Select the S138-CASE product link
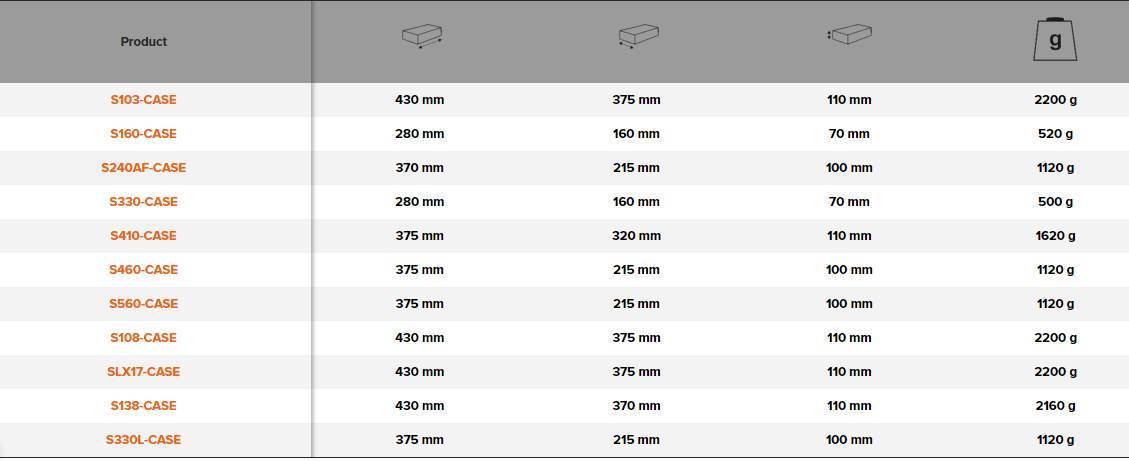 click(144, 406)
